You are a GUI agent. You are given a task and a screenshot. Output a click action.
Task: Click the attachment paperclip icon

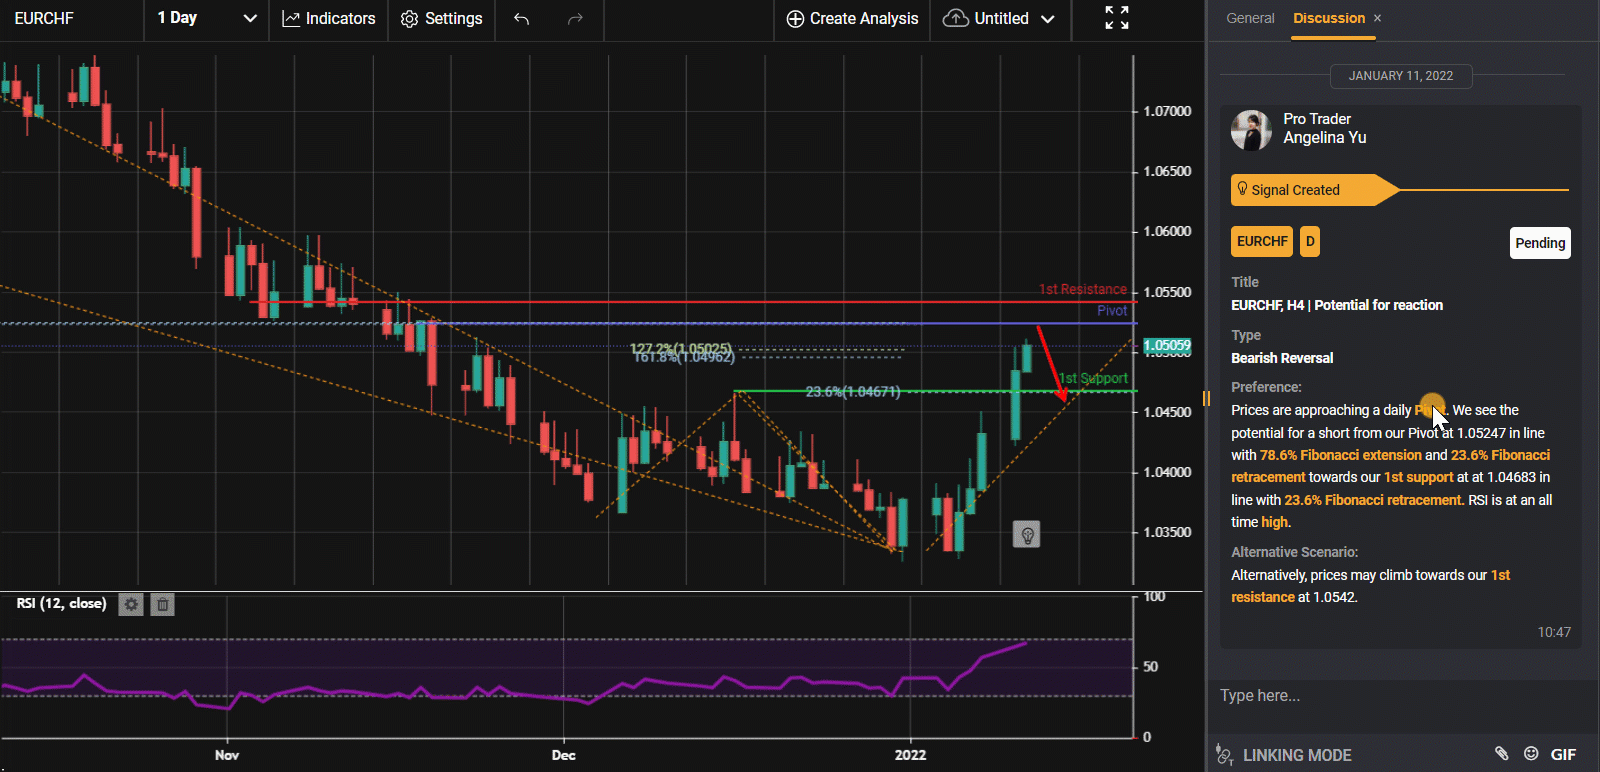tap(1501, 754)
